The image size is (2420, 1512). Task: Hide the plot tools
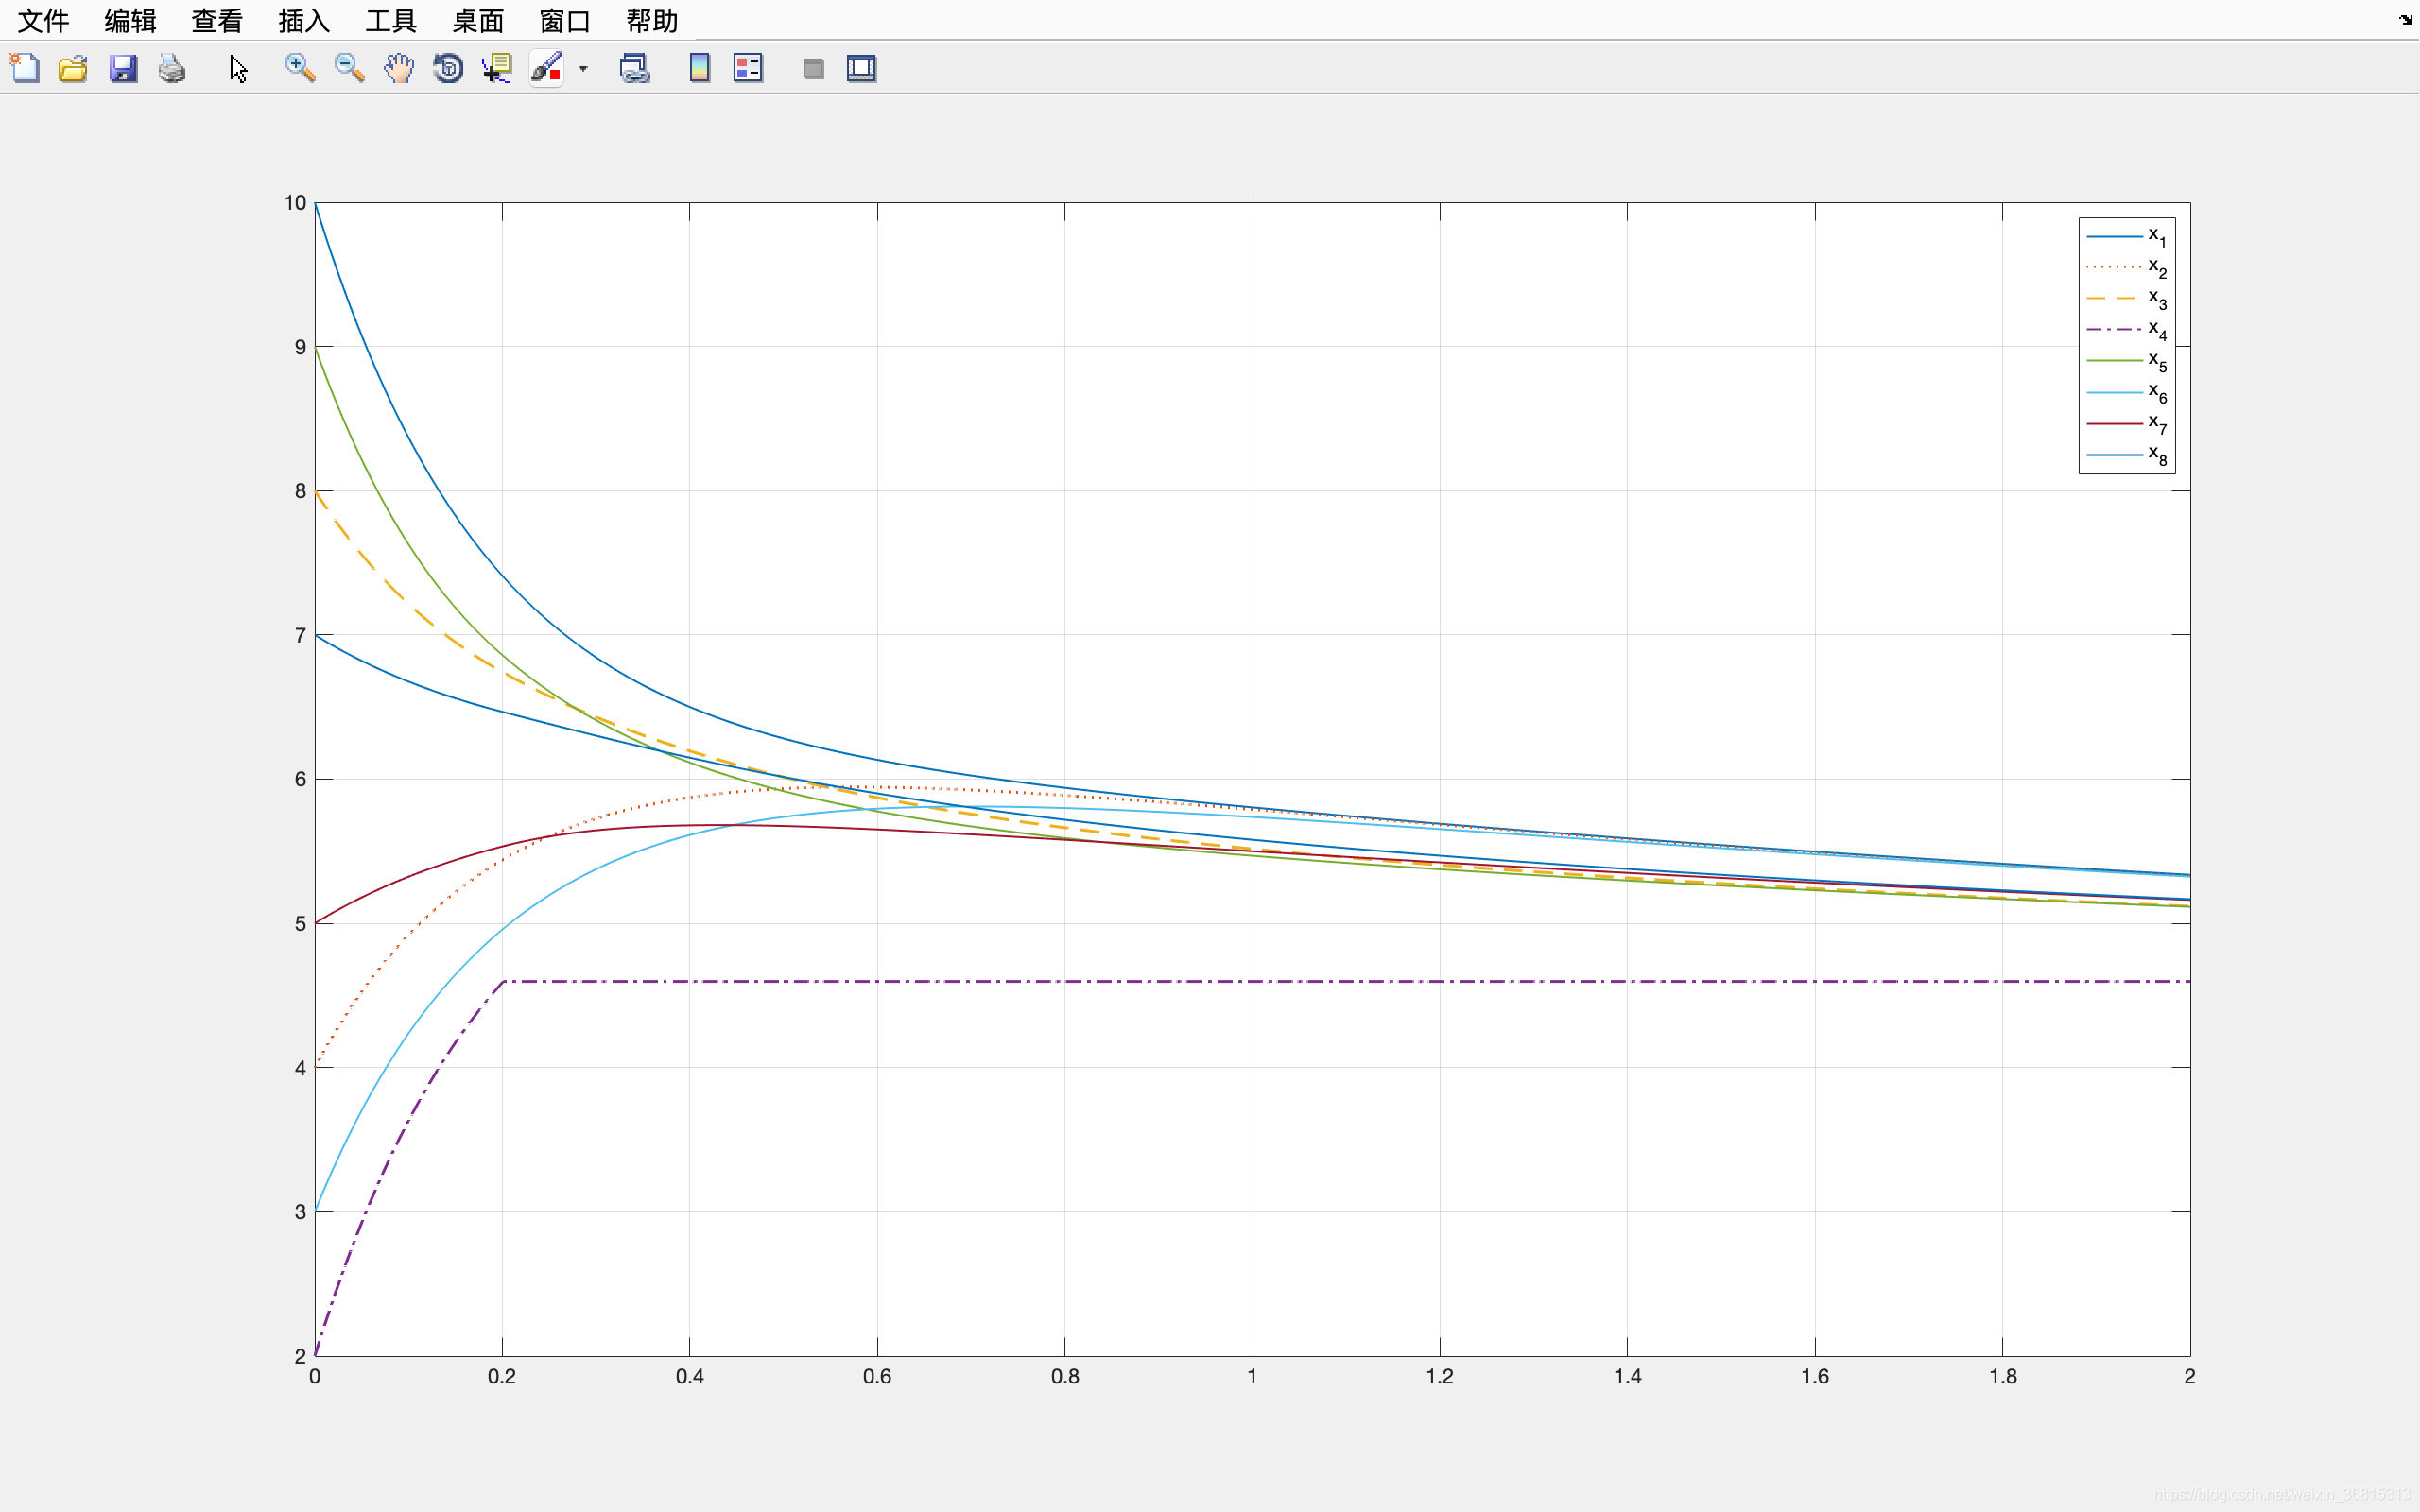[813, 68]
